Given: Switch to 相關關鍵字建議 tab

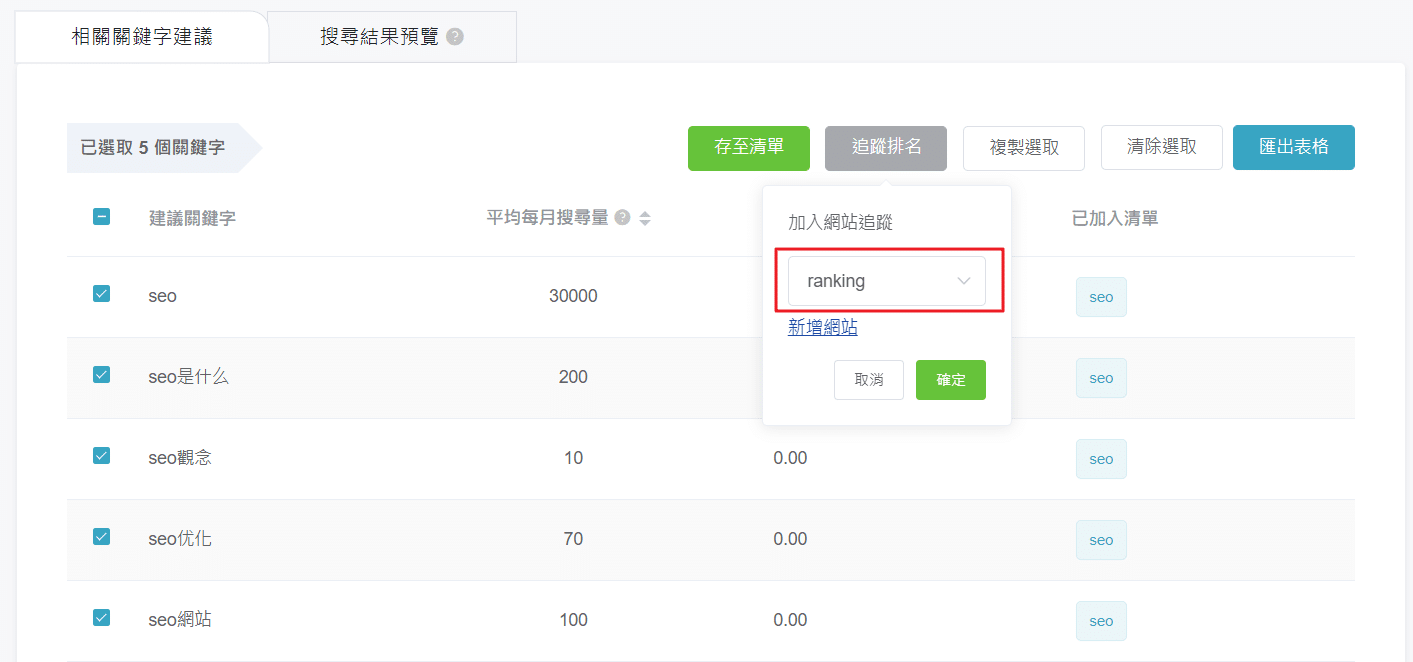Looking at the screenshot, I should click(x=142, y=37).
